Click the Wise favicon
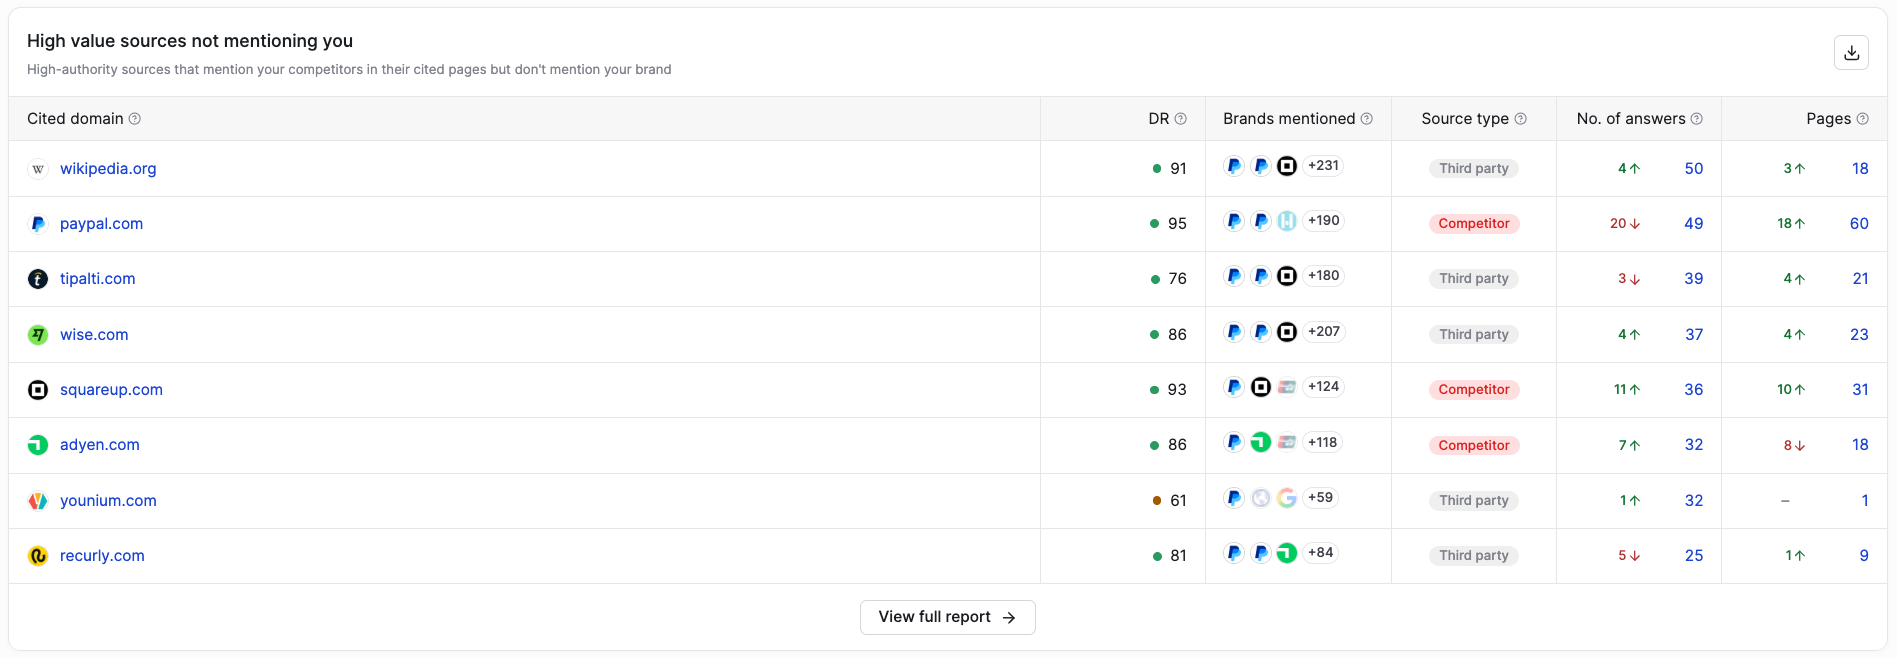This screenshot has height=658, width=1897. [x=38, y=335]
